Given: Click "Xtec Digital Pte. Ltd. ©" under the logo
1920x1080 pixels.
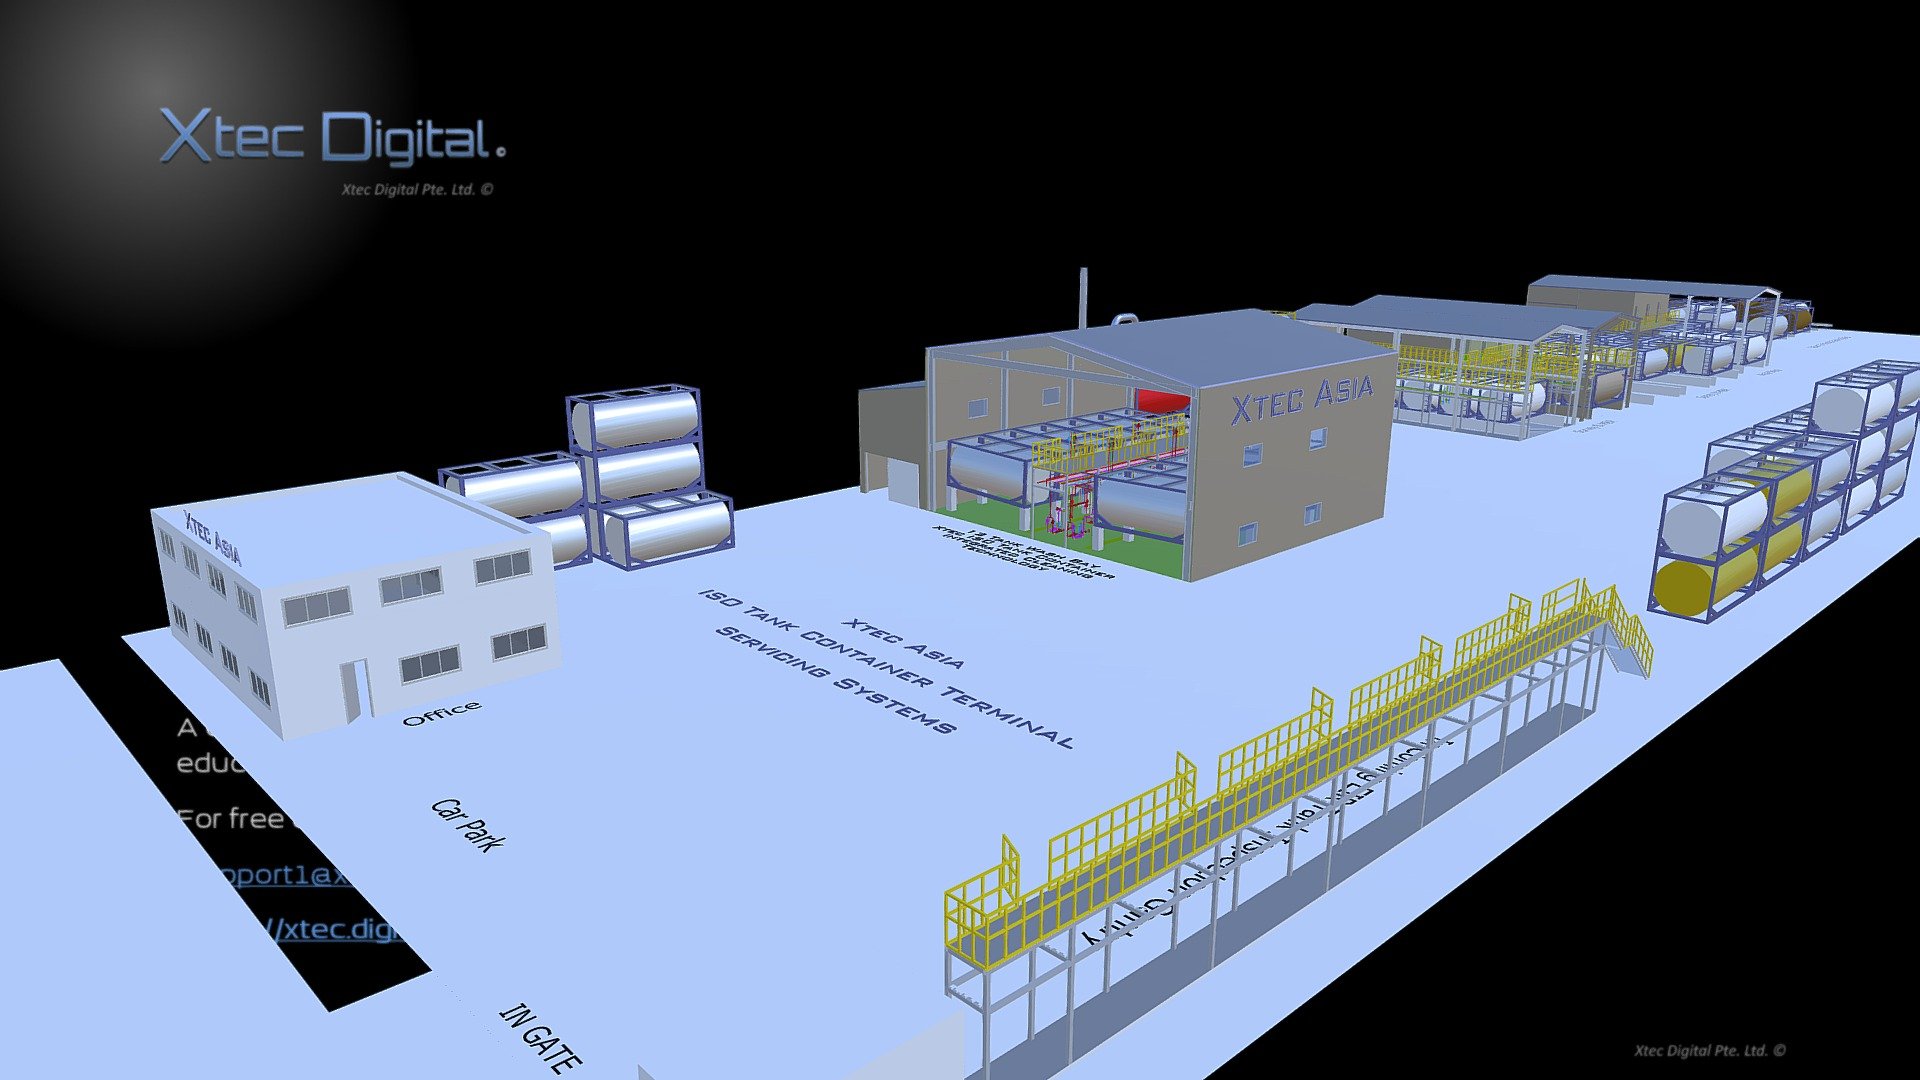Looking at the screenshot, I should click(x=417, y=189).
